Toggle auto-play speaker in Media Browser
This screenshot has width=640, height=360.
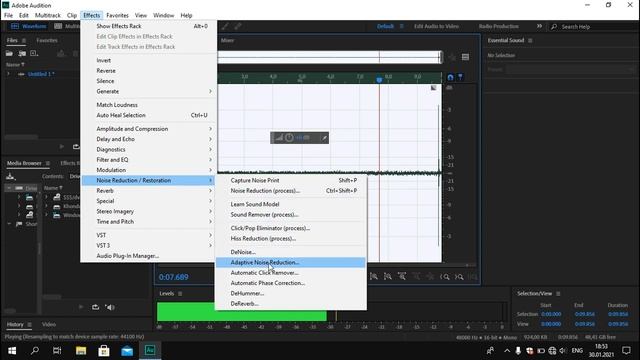click(x=110, y=307)
